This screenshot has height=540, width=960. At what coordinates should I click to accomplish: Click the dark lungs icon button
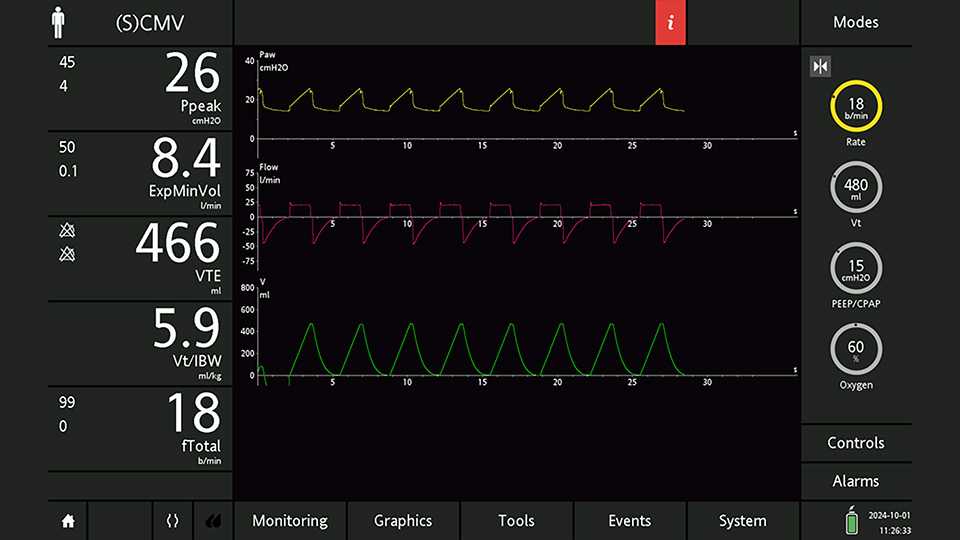(x=213, y=521)
